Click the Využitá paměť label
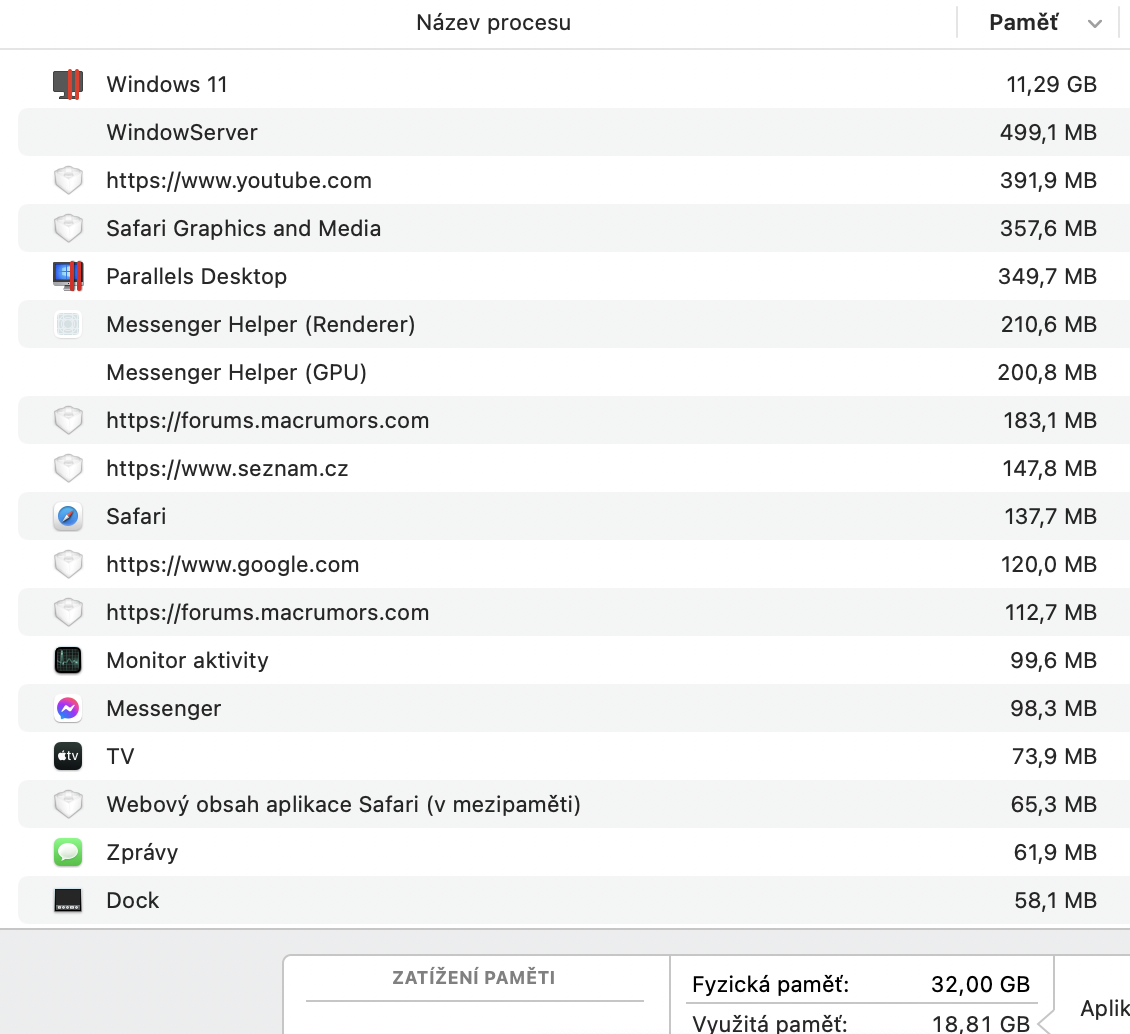1130x1034 pixels. 770,1023
